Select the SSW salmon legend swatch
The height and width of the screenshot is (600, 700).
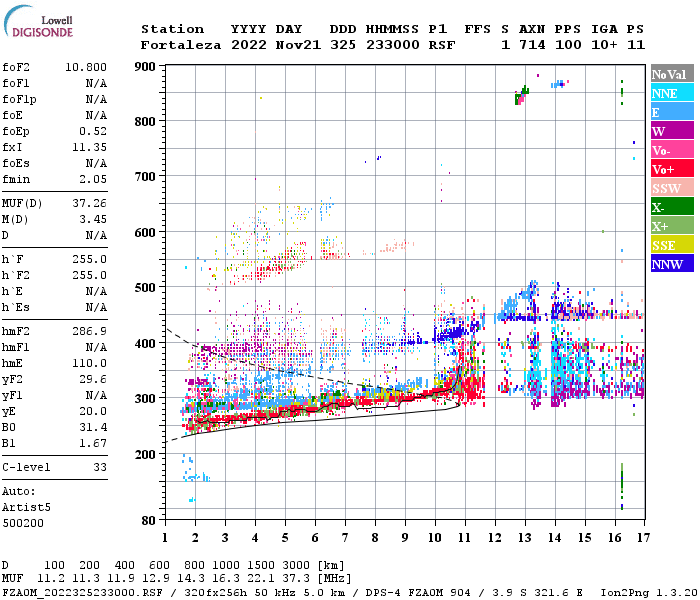tap(672, 188)
